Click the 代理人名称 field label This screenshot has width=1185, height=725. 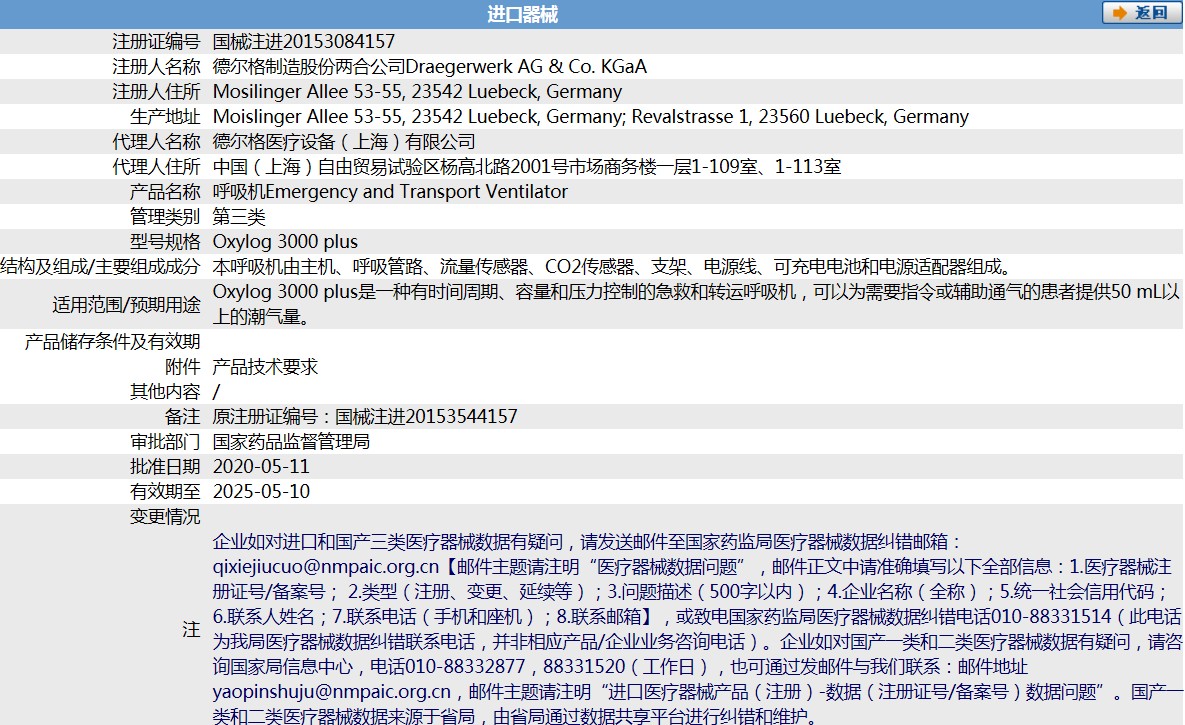(156, 141)
